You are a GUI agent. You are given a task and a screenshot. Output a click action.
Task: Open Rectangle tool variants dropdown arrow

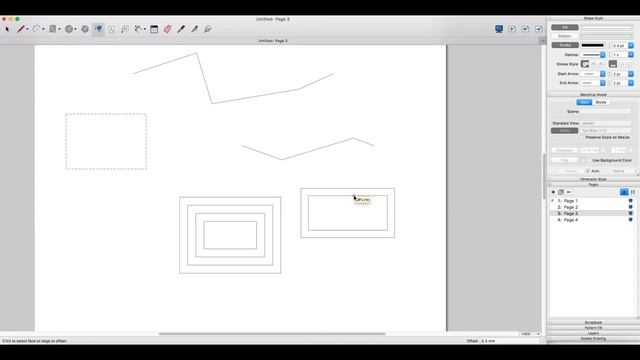59,29
